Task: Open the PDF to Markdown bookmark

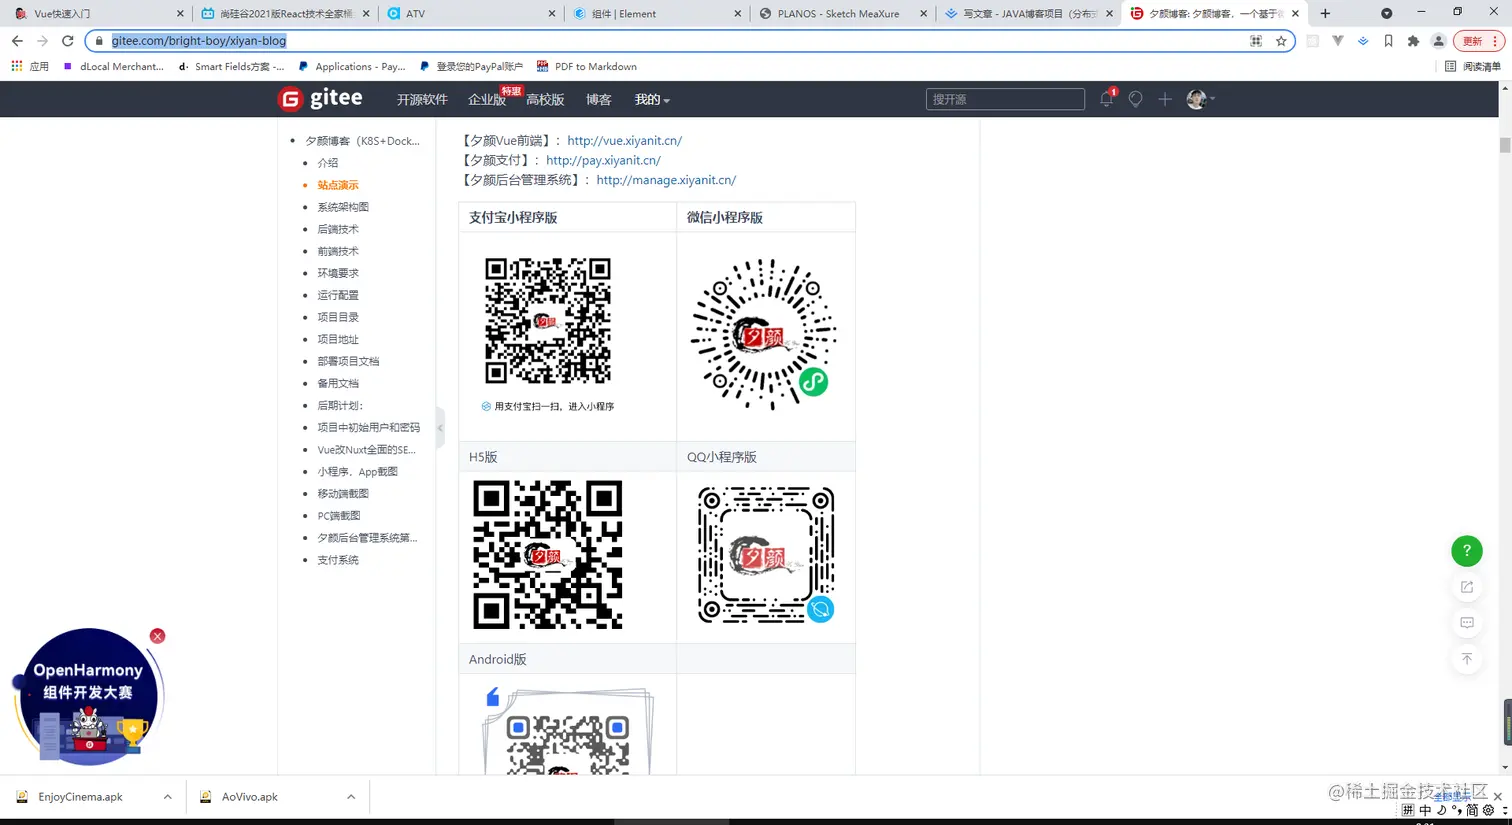Action: pos(587,66)
